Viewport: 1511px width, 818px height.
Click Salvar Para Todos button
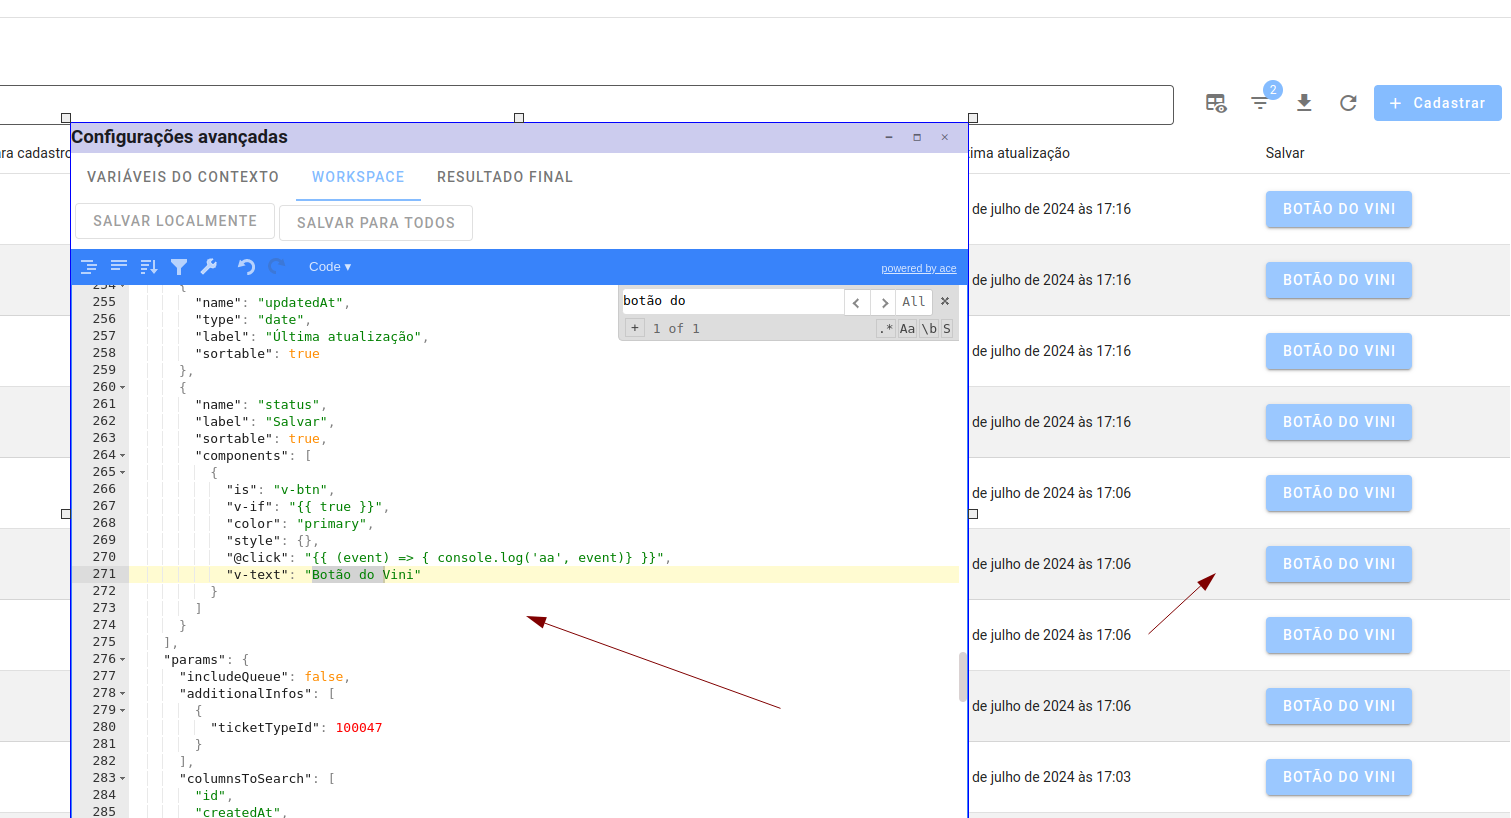click(x=376, y=223)
